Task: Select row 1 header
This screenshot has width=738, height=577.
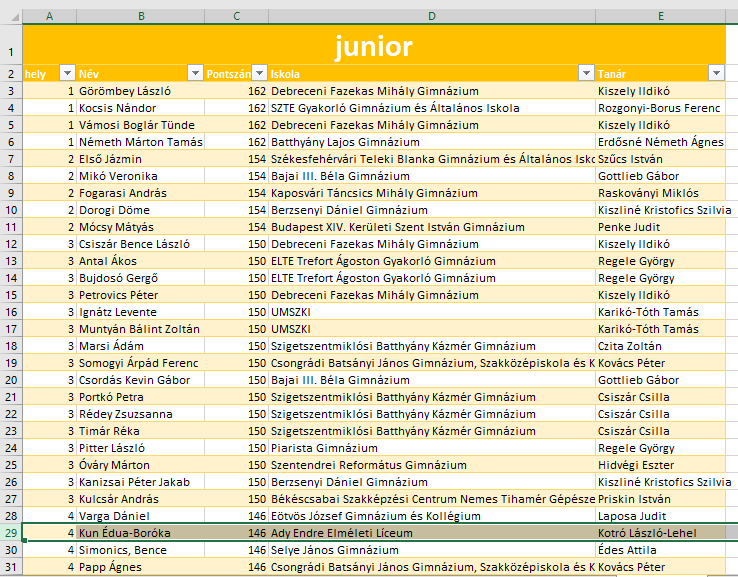Action: point(10,47)
